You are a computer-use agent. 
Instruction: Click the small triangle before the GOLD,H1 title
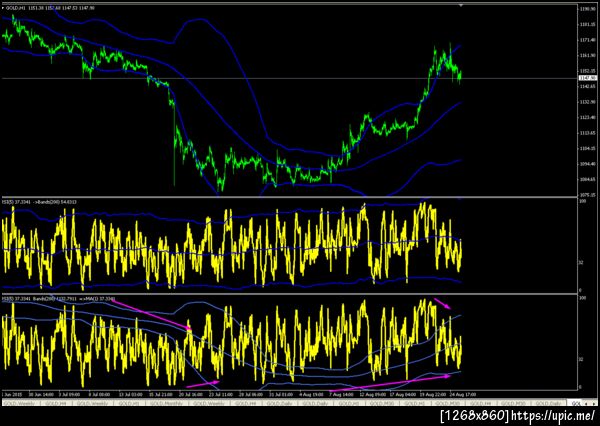pyautogui.click(x=3, y=8)
